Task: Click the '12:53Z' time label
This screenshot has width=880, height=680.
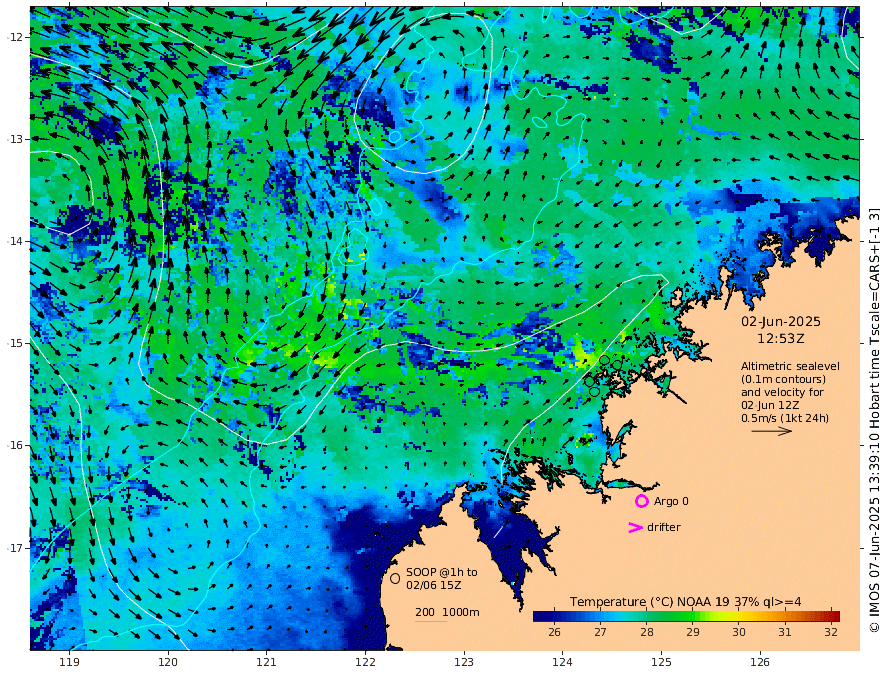Action: 781,339
